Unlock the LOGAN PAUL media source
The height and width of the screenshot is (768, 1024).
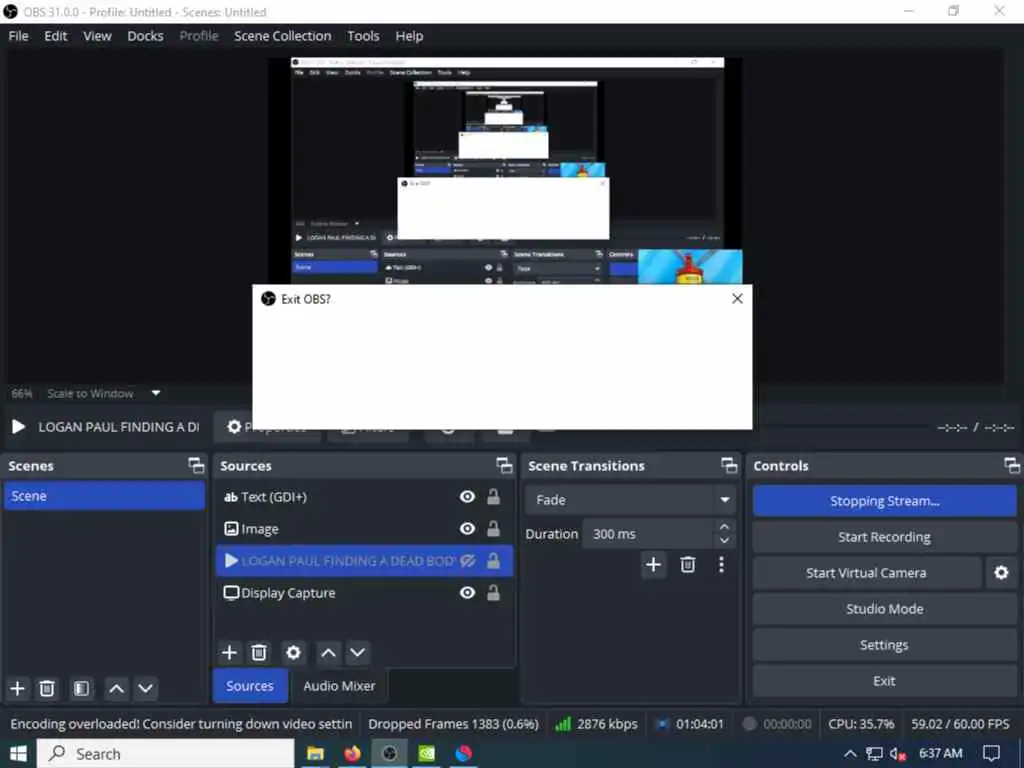(x=494, y=560)
